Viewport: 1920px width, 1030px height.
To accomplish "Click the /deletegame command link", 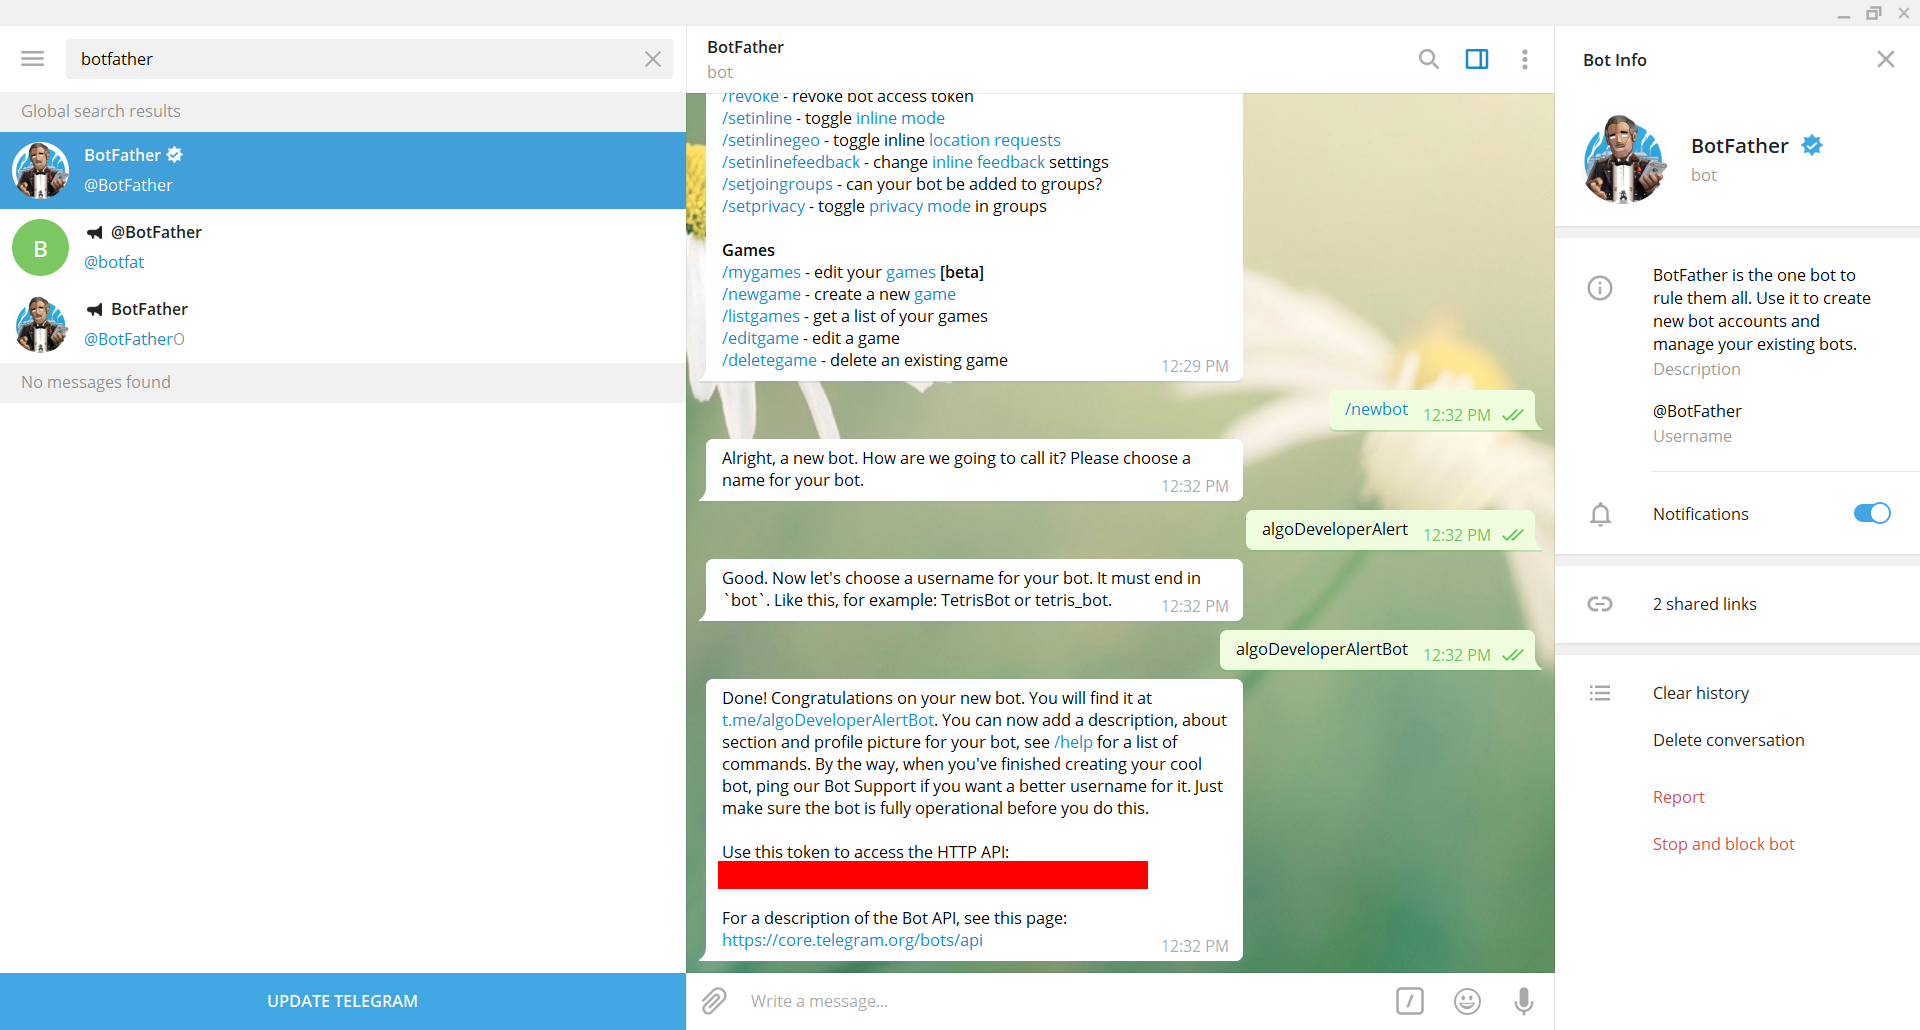I will pos(769,360).
